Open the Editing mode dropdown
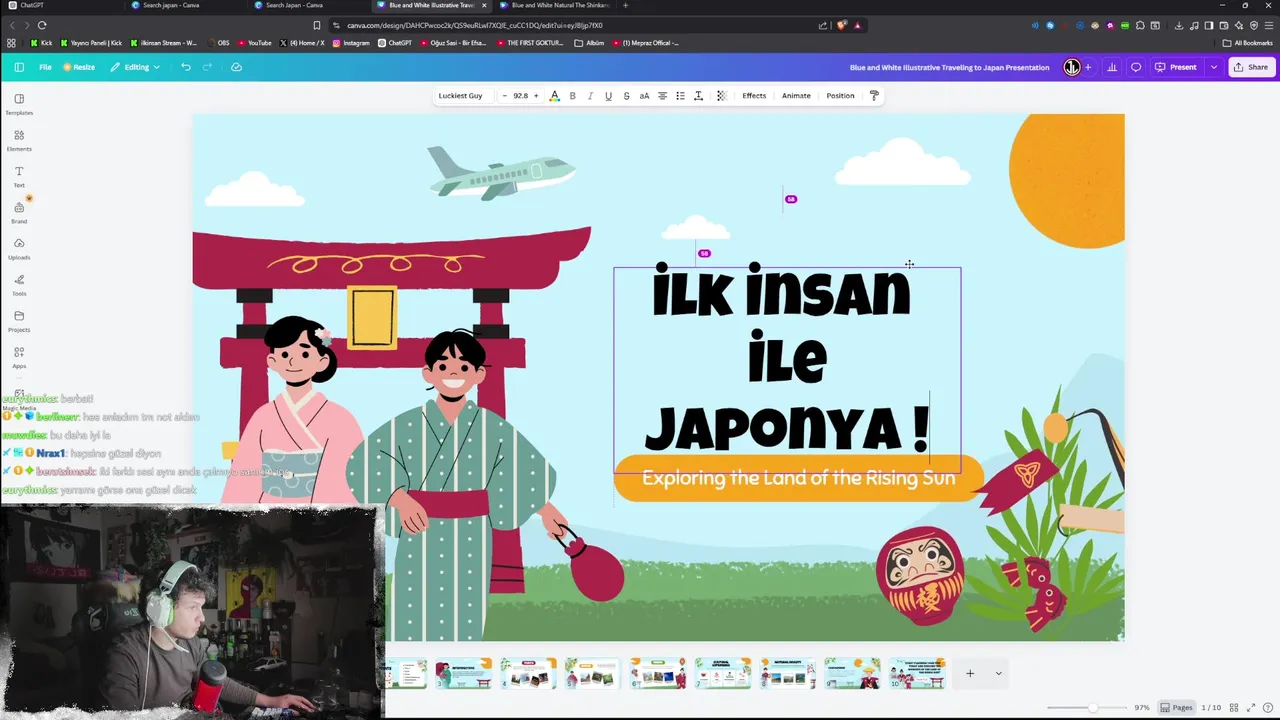1280x720 pixels. [x=135, y=67]
